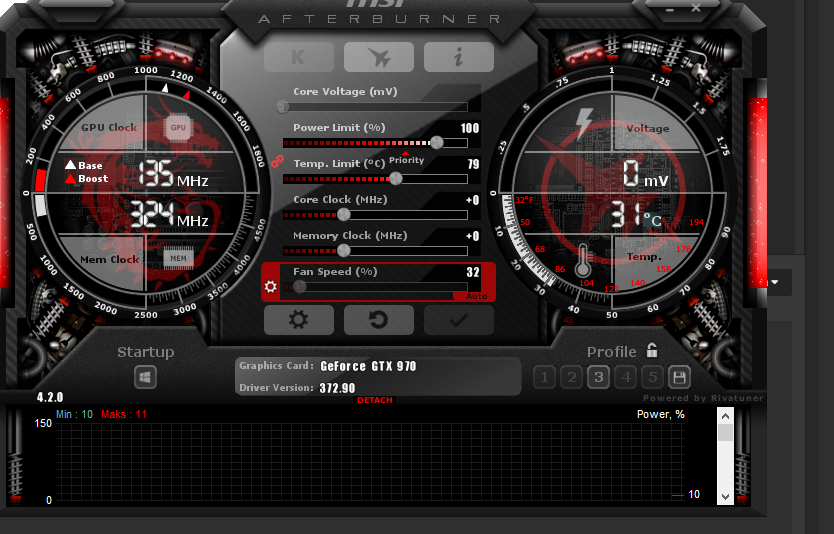Select profile slot 4
Screen dimensions: 834x534
point(626,378)
